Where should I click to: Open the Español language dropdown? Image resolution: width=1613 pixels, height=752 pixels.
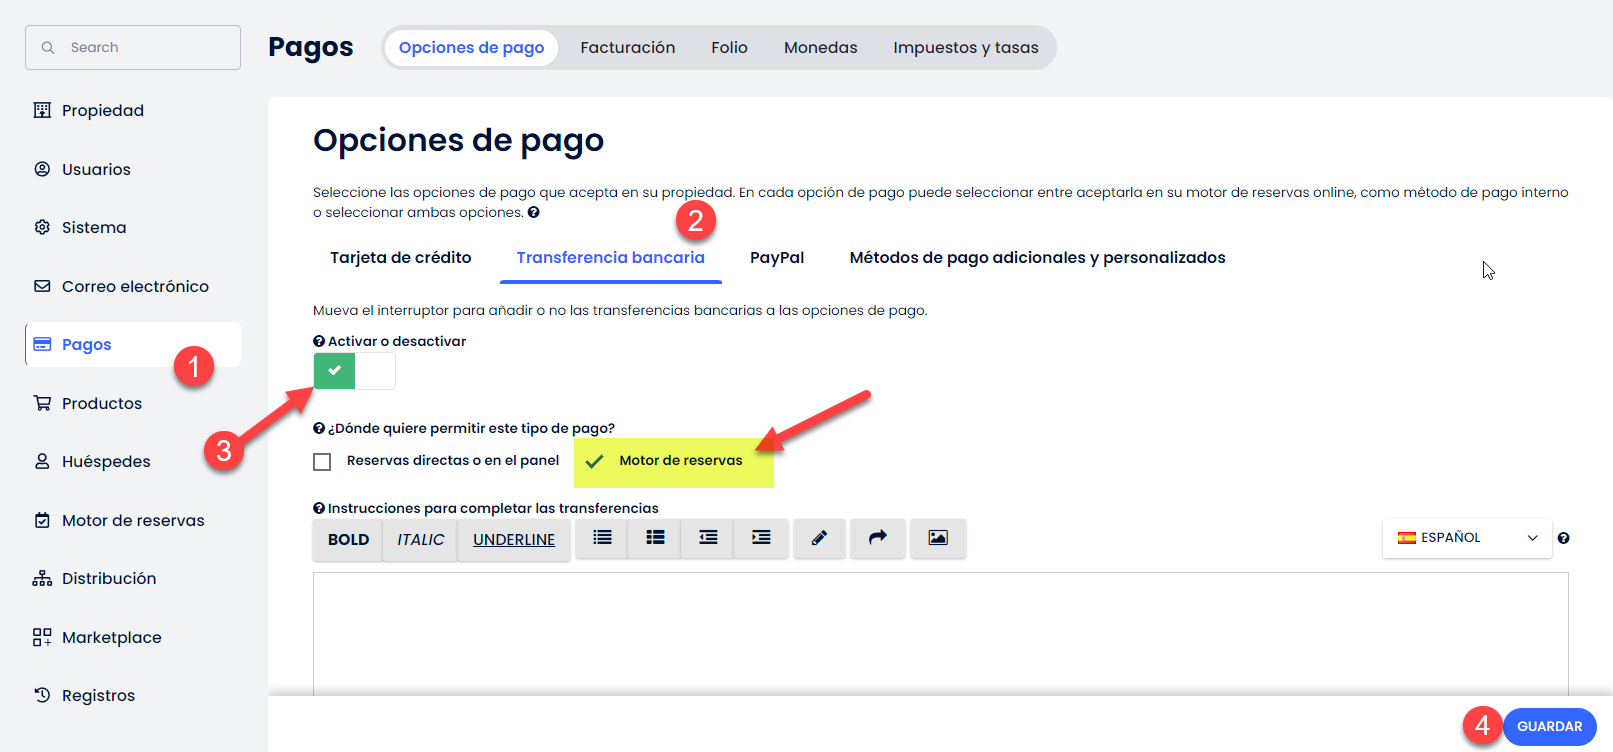click(1466, 538)
